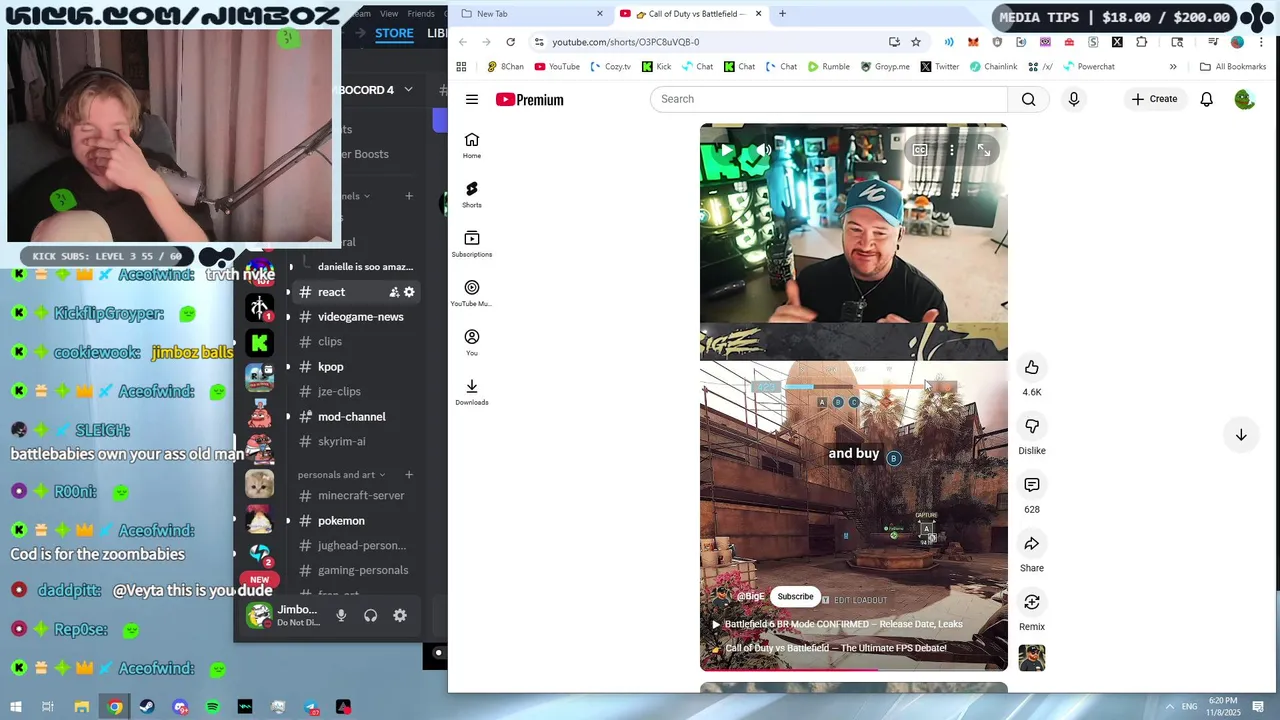Open Discord user settings gear
This screenshot has height=720, width=1280.
pyautogui.click(x=400, y=616)
